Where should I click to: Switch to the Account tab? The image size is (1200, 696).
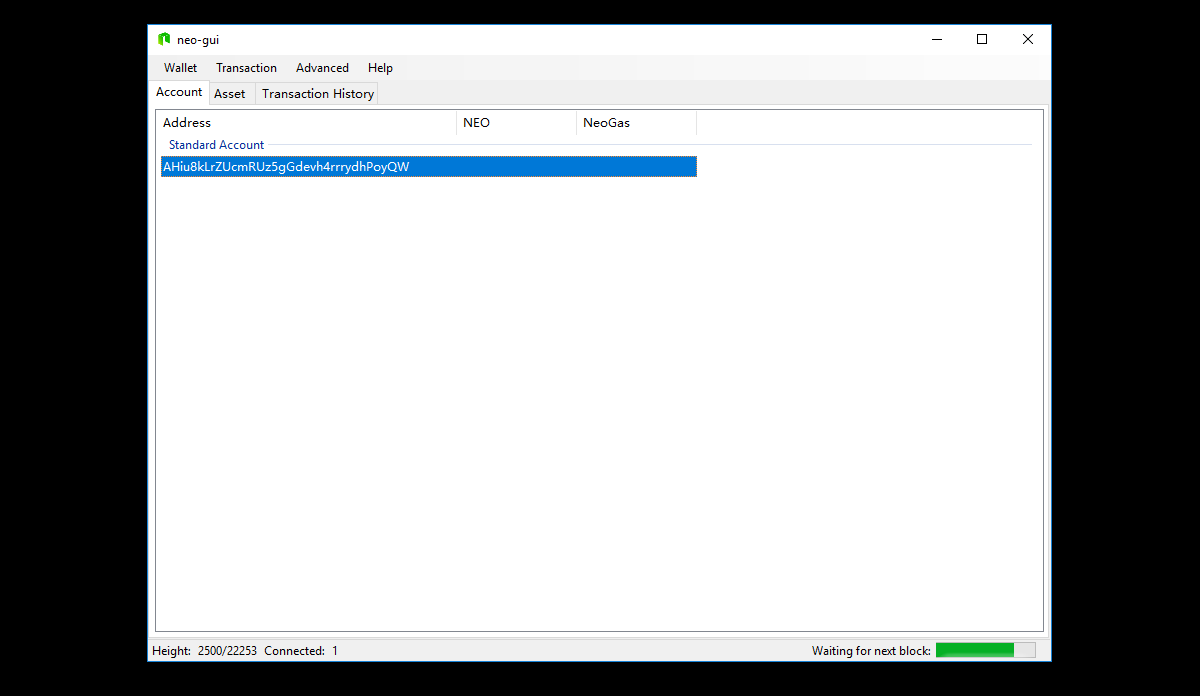pyautogui.click(x=179, y=92)
